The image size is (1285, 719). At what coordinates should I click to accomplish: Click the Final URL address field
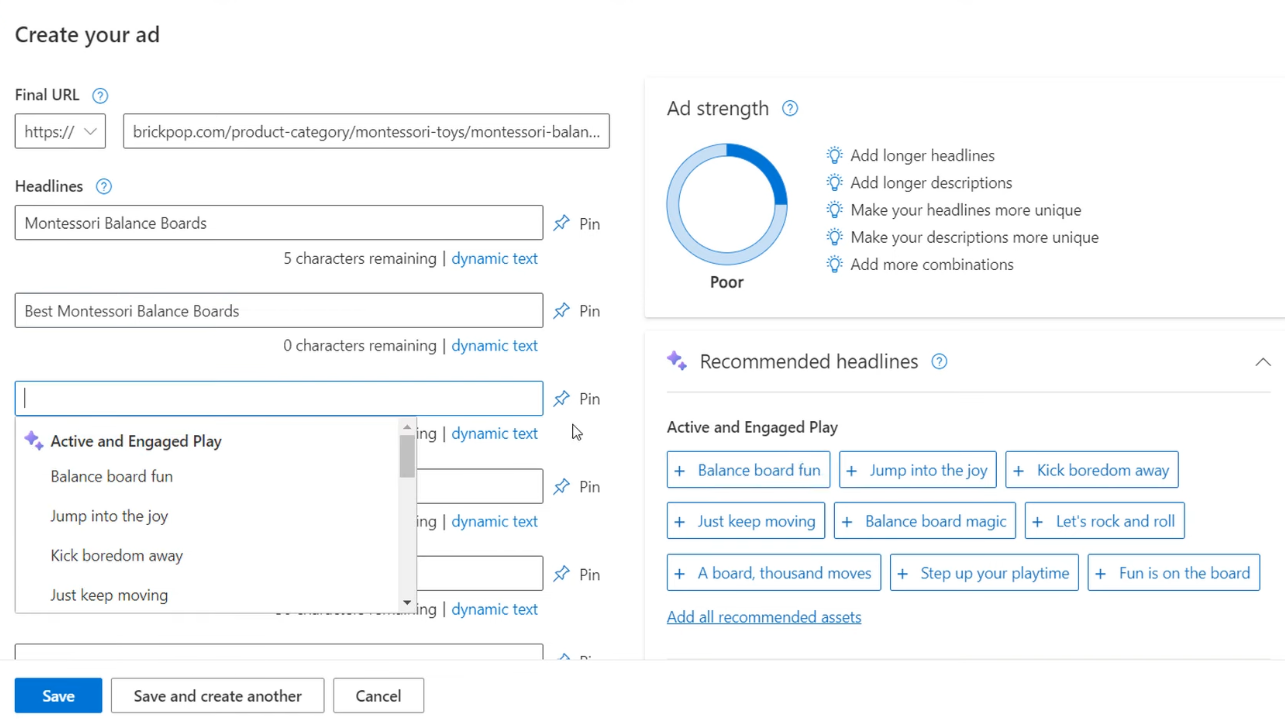click(366, 131)
